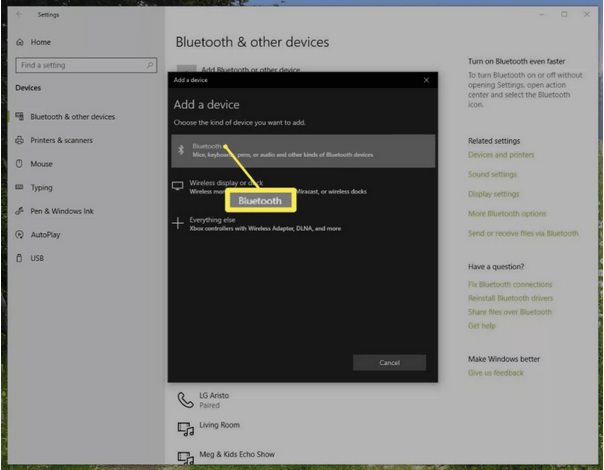Open More Bluetooth options link
The image size is (604, 470).
tap(507, 214)
